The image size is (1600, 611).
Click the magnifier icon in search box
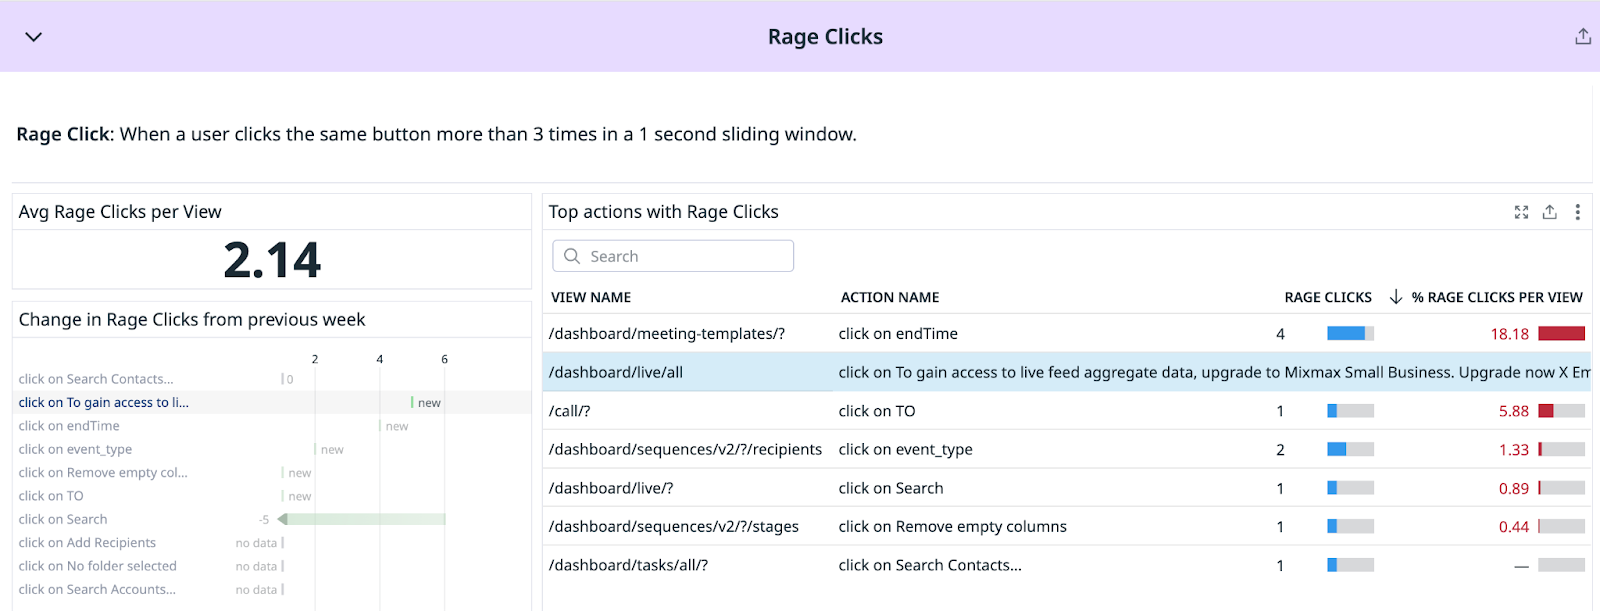(572, 256)
